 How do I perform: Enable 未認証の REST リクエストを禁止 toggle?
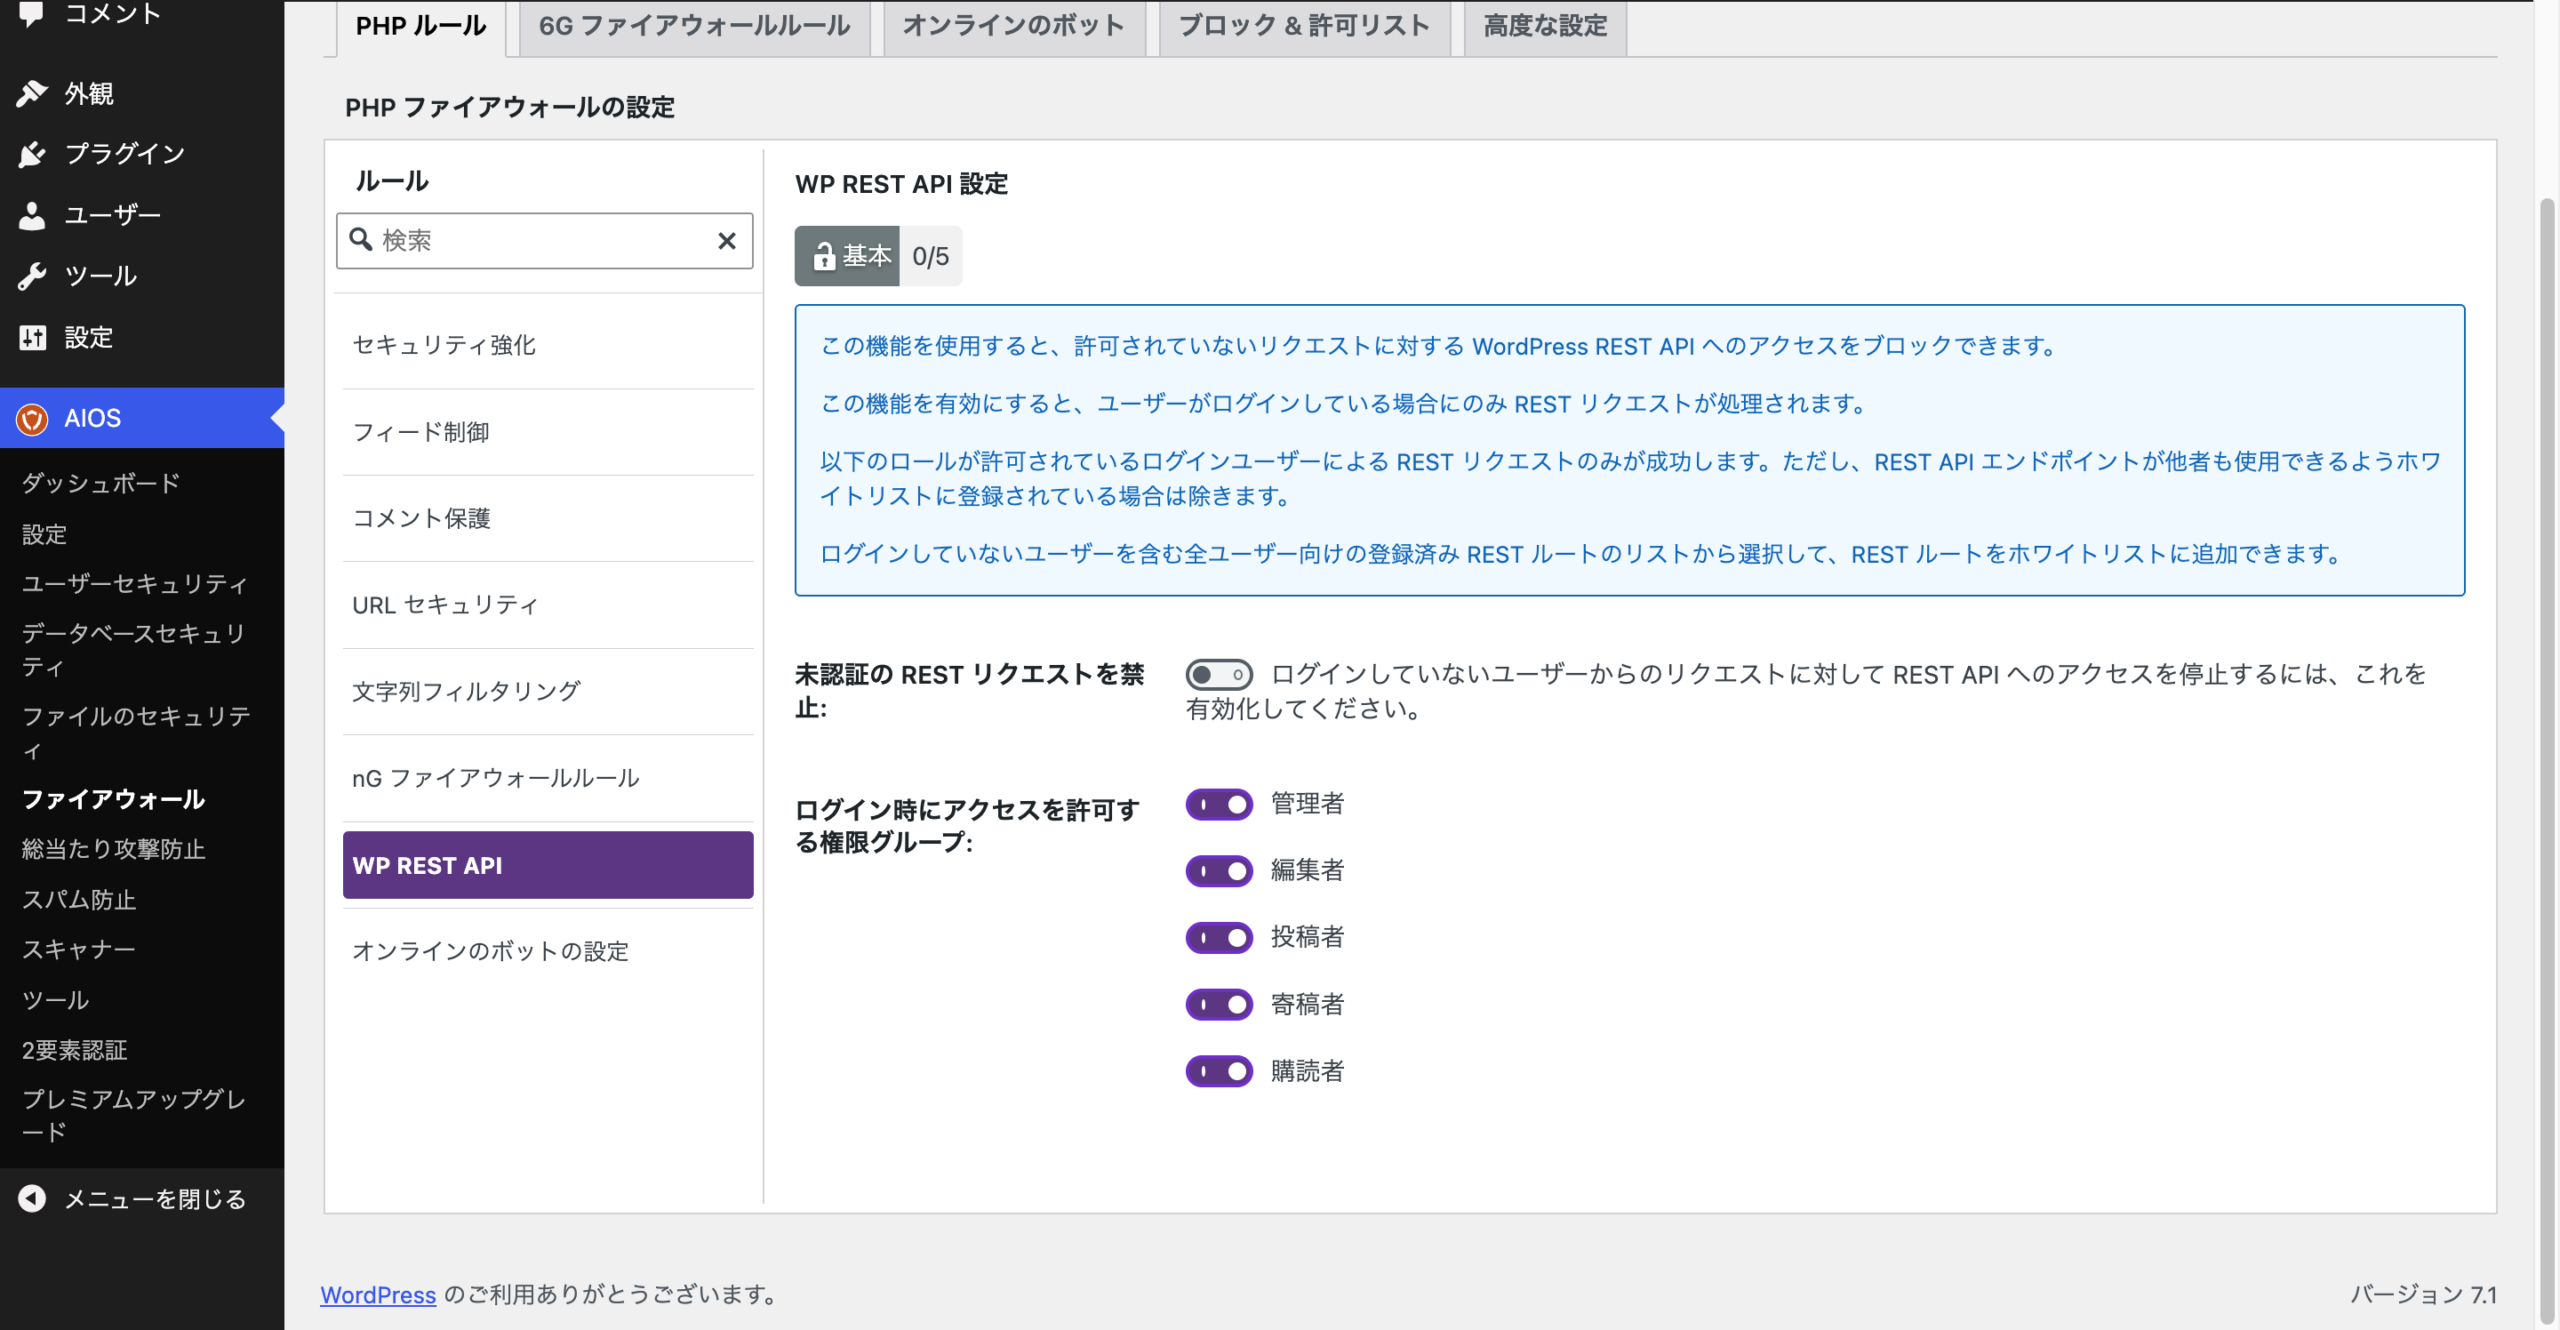[1218, 674]
